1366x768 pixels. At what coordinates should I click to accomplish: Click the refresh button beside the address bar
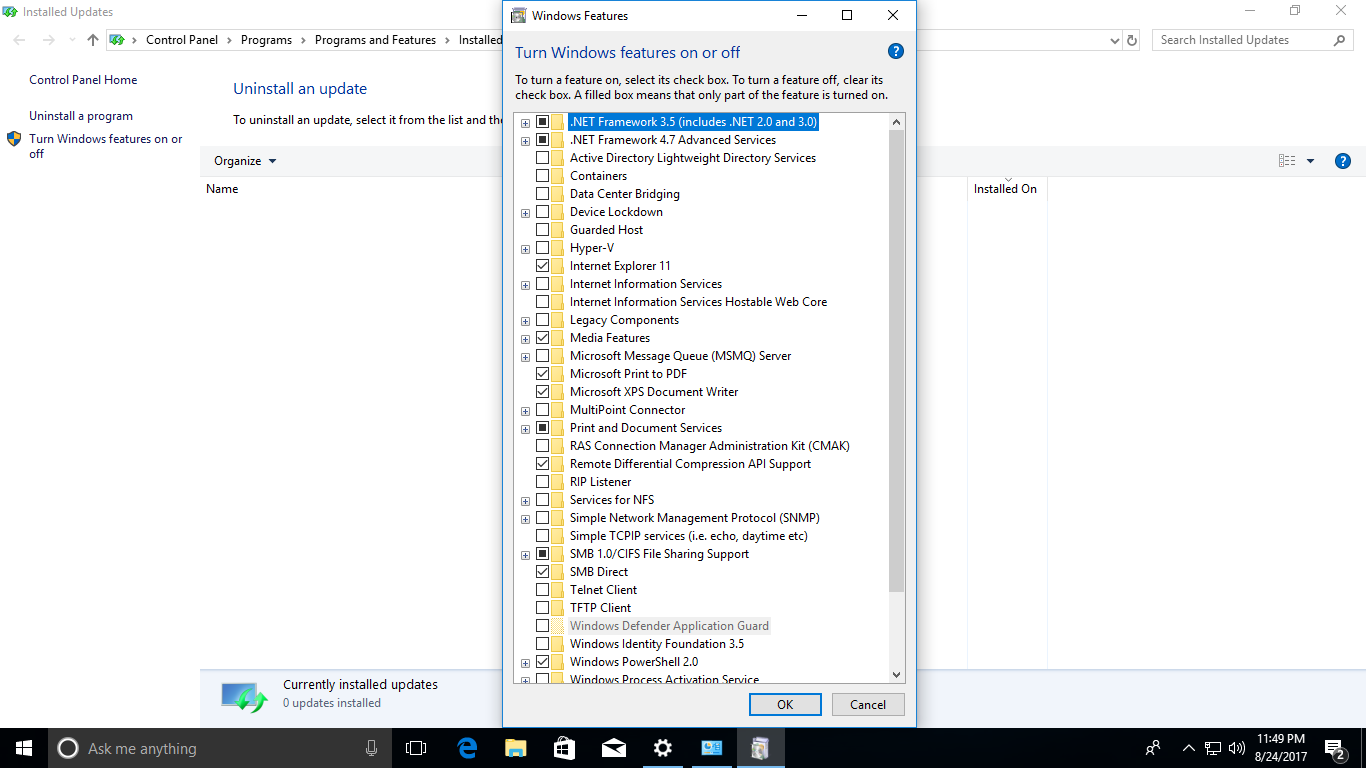(1132, 40)
